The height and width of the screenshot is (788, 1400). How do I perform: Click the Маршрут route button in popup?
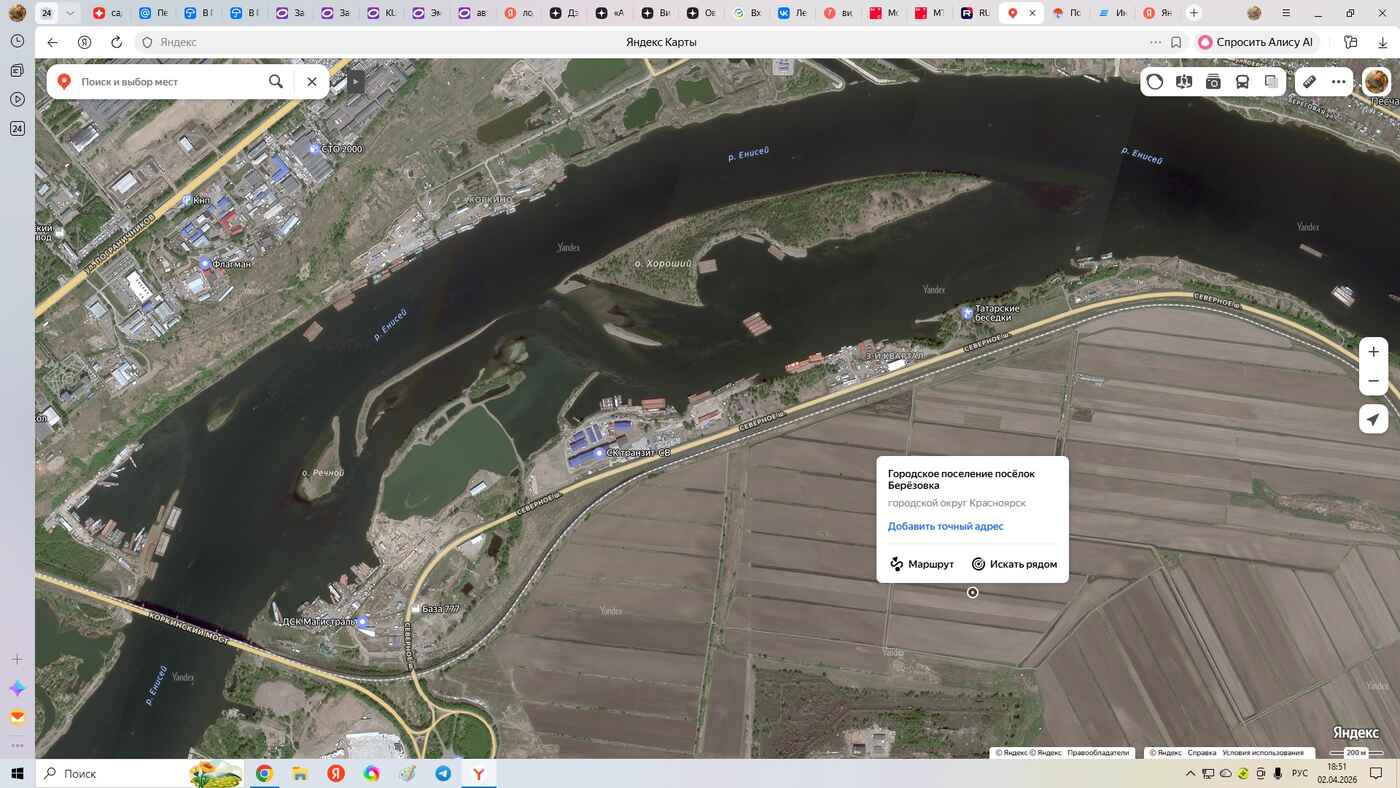pyautogui.click(x=922, y=564)
